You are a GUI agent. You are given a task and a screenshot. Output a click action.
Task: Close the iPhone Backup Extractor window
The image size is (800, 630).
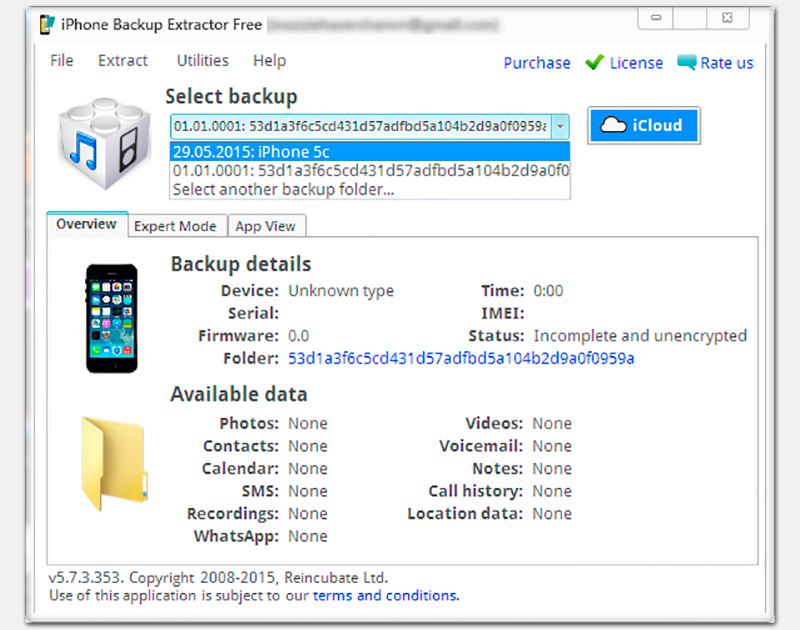coord(728,18)
